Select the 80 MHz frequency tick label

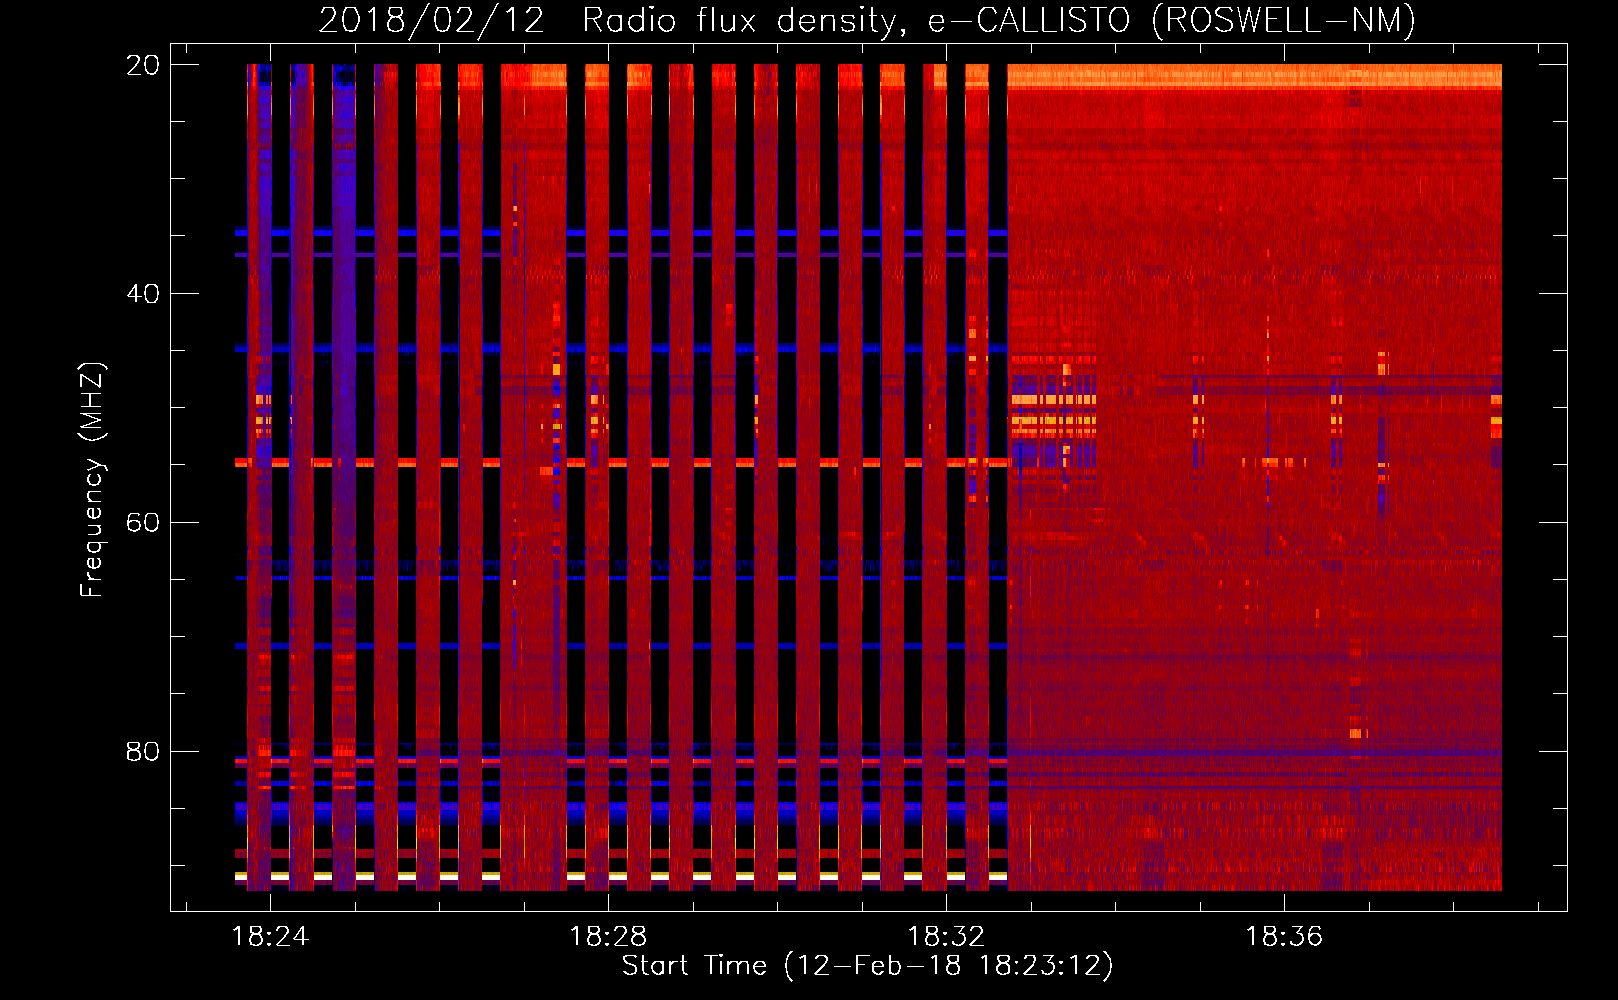143,752
